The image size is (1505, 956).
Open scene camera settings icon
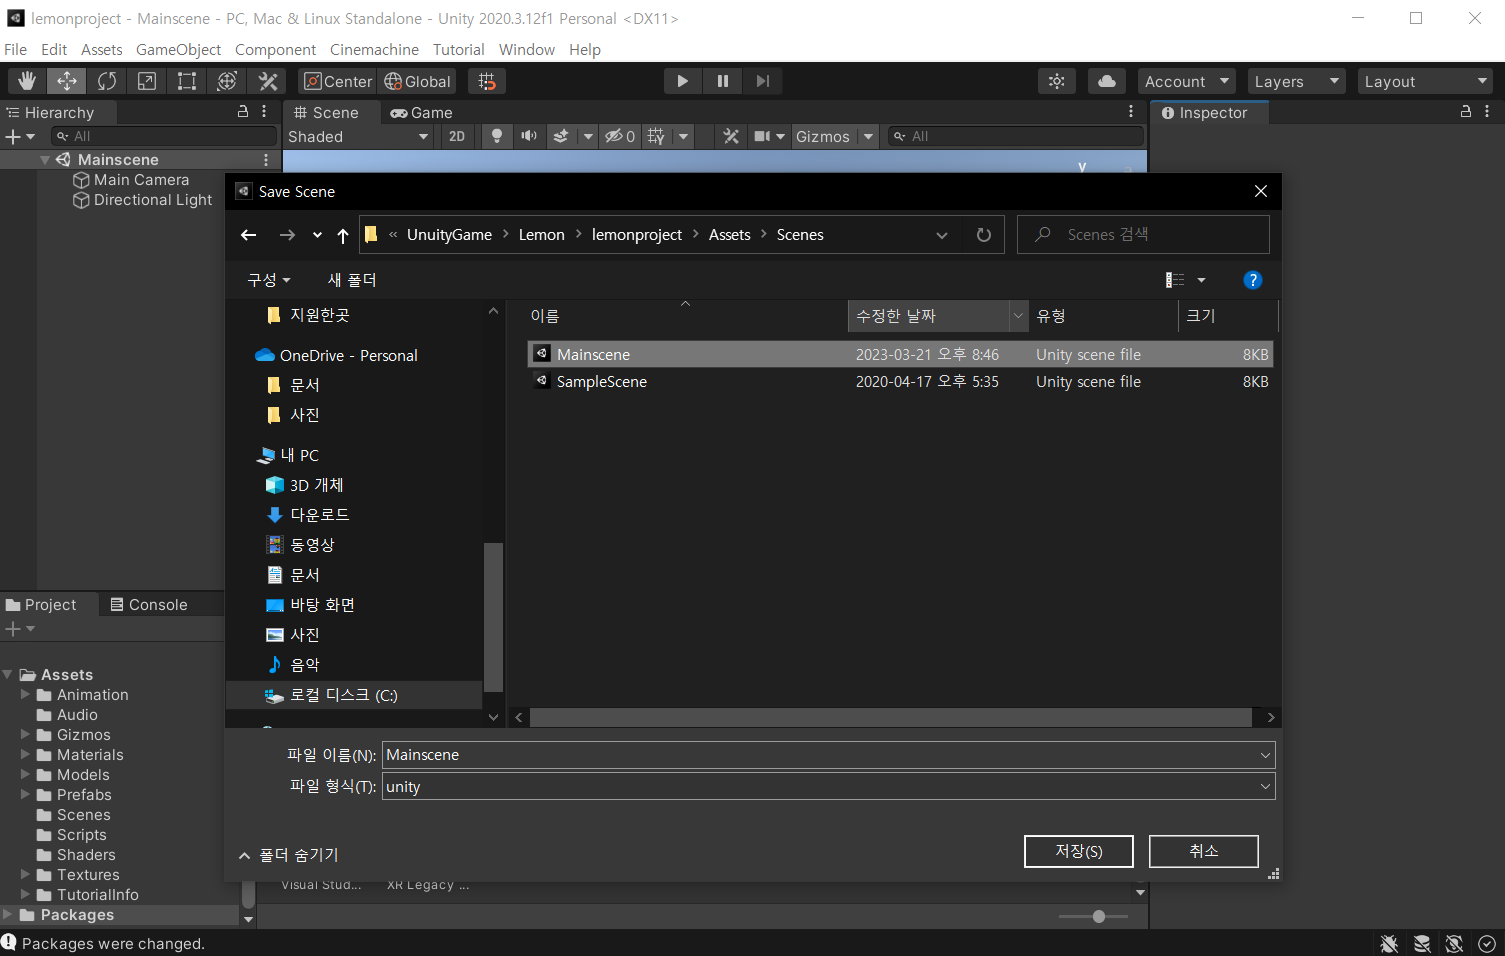763,136
